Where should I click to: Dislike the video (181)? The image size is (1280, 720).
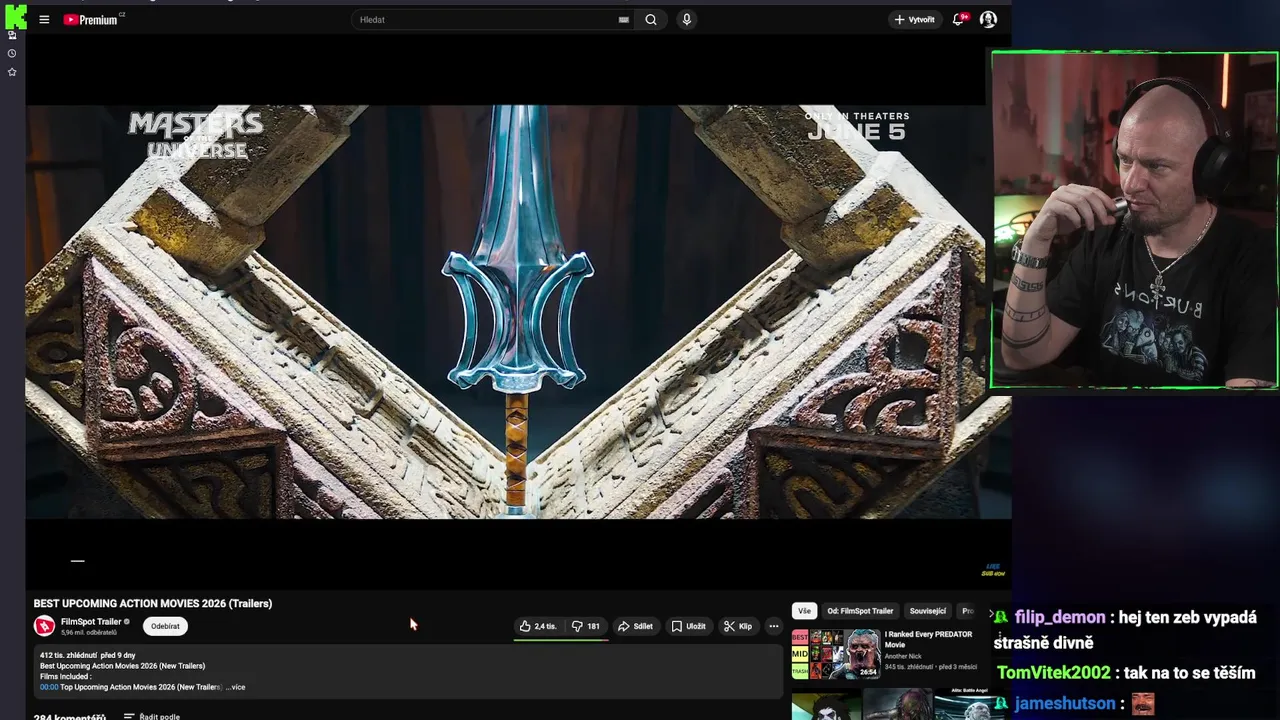click(586, 626)
